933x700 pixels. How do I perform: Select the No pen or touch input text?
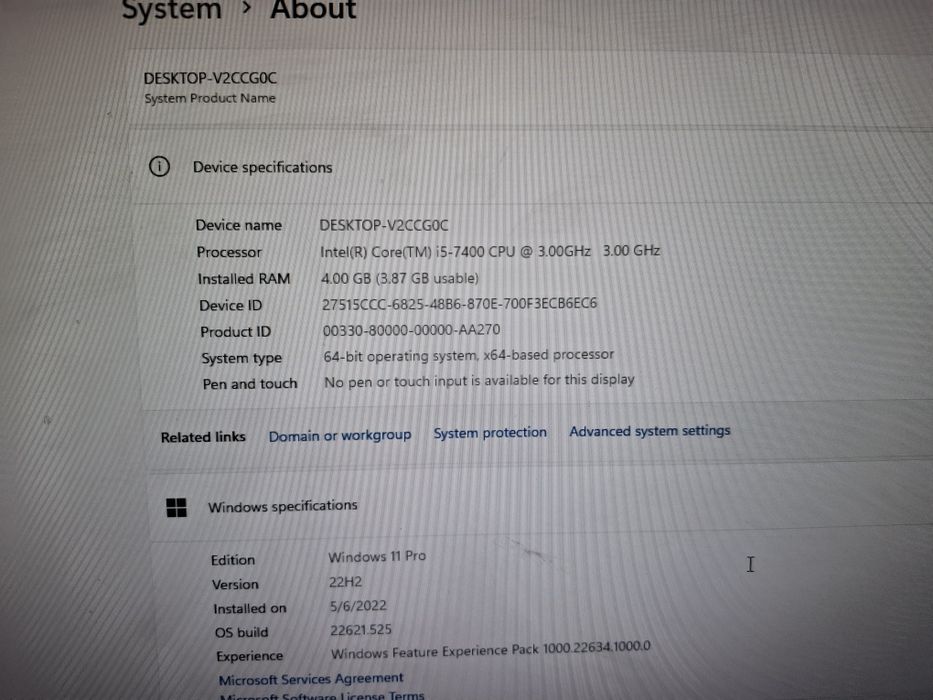(x=479, y=381)
